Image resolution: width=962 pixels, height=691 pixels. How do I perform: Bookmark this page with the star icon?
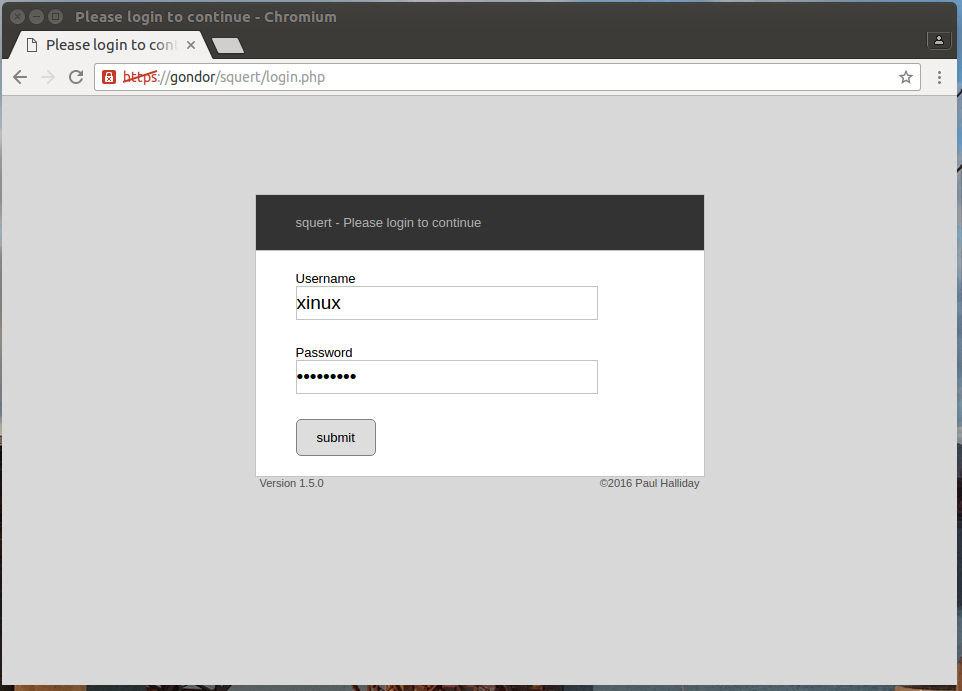906,77
